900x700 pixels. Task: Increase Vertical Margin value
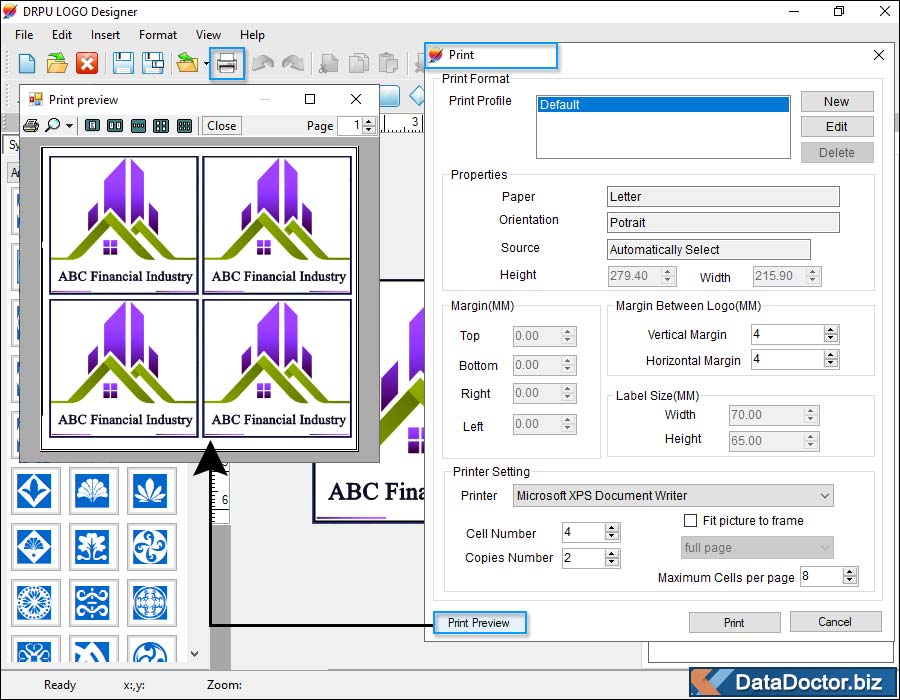tap(831, 330)
